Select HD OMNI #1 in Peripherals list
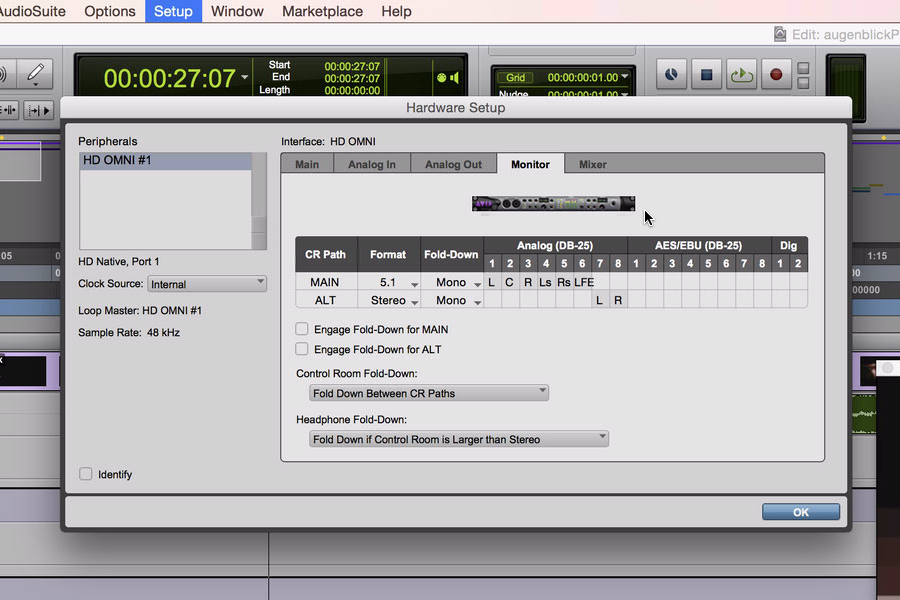The height and width of the screenshot is (600, 900). (166, 160)
